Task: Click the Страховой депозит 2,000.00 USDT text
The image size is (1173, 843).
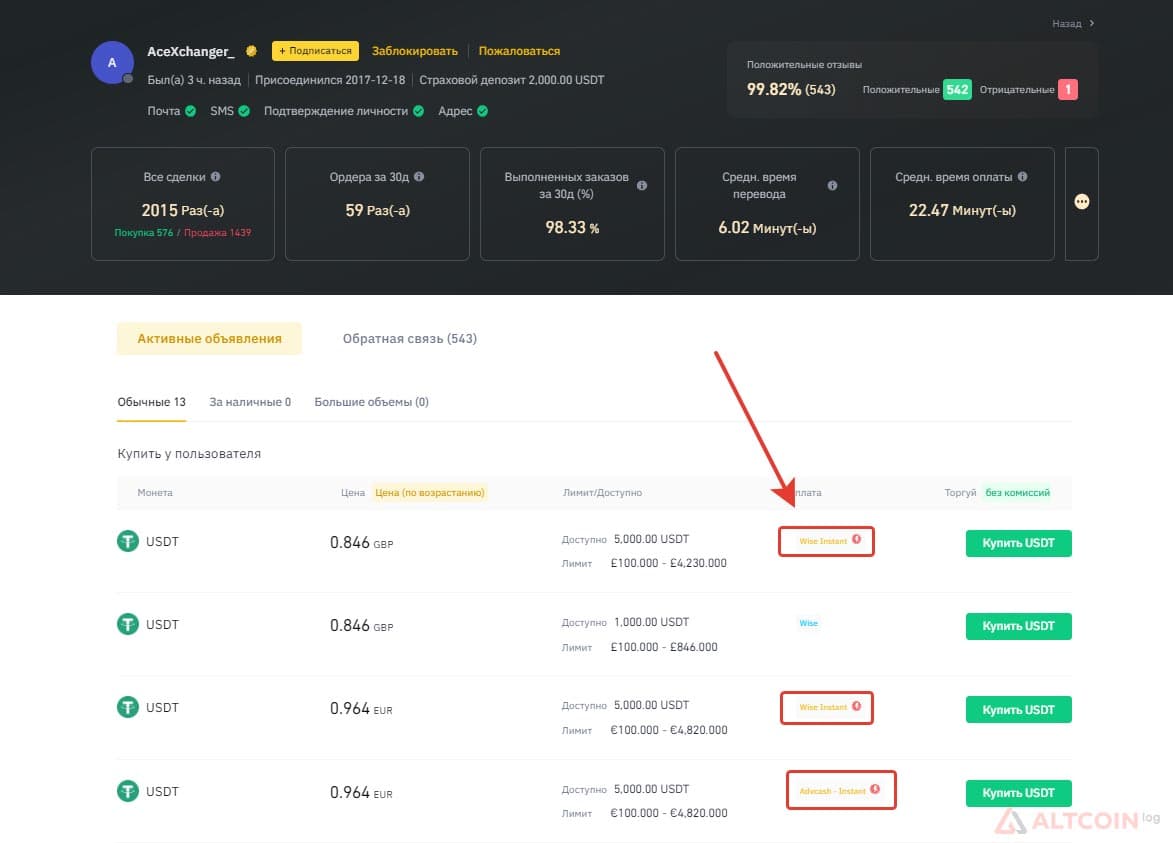Action: 512,80
